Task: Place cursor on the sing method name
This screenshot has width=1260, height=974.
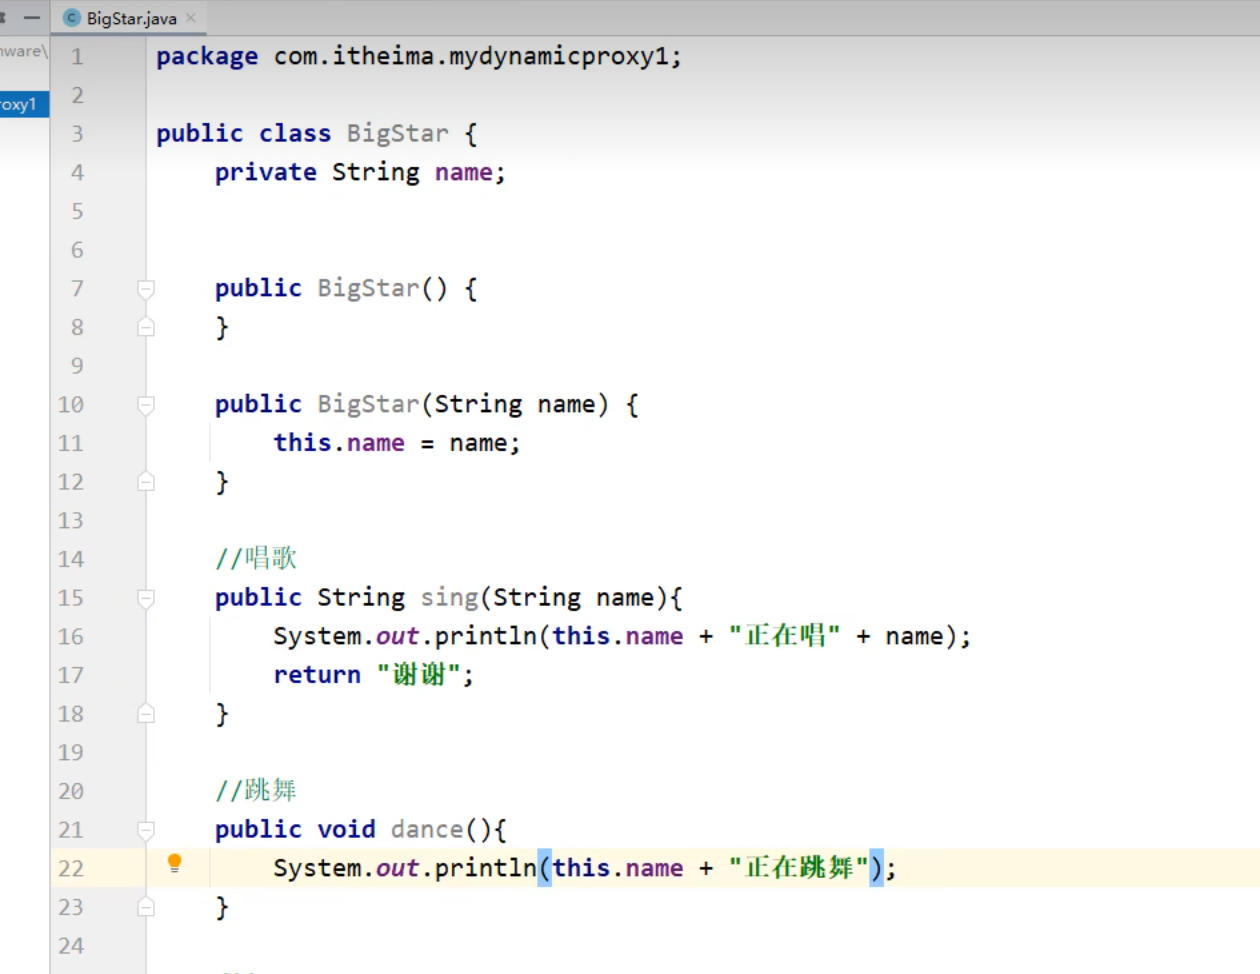Action: (449, 598)
